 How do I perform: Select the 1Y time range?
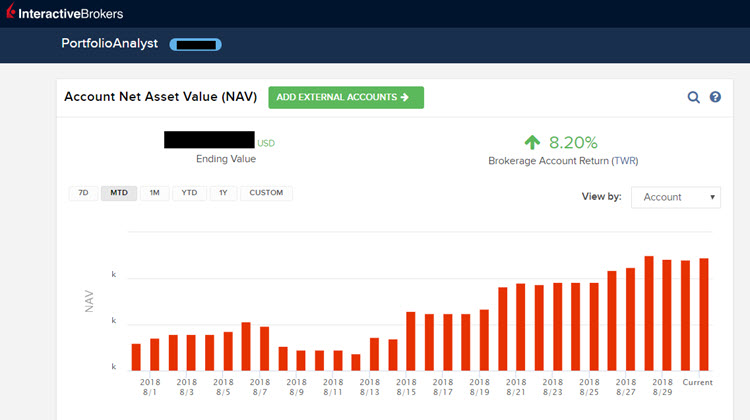tap(223, 193)
